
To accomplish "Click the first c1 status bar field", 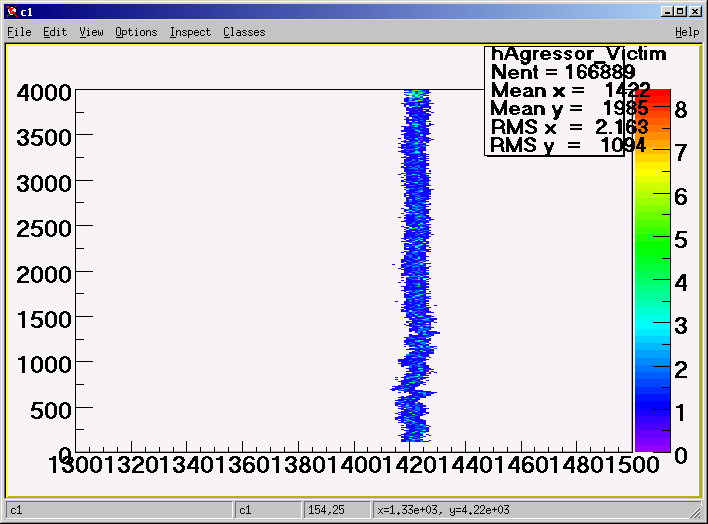I will click(x=119, y=510).
